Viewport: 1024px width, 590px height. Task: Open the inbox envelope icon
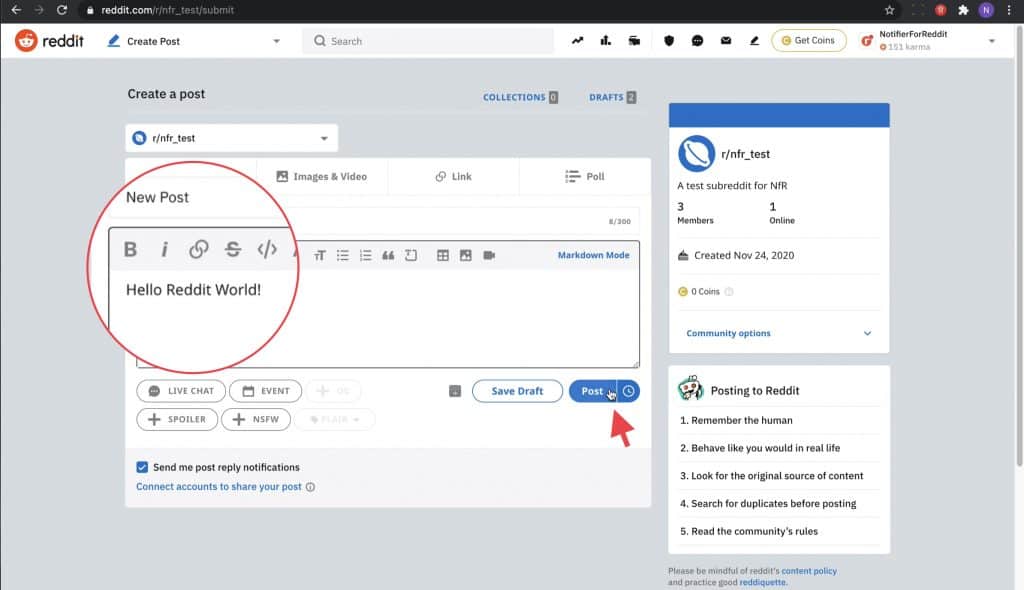[726, 41]
